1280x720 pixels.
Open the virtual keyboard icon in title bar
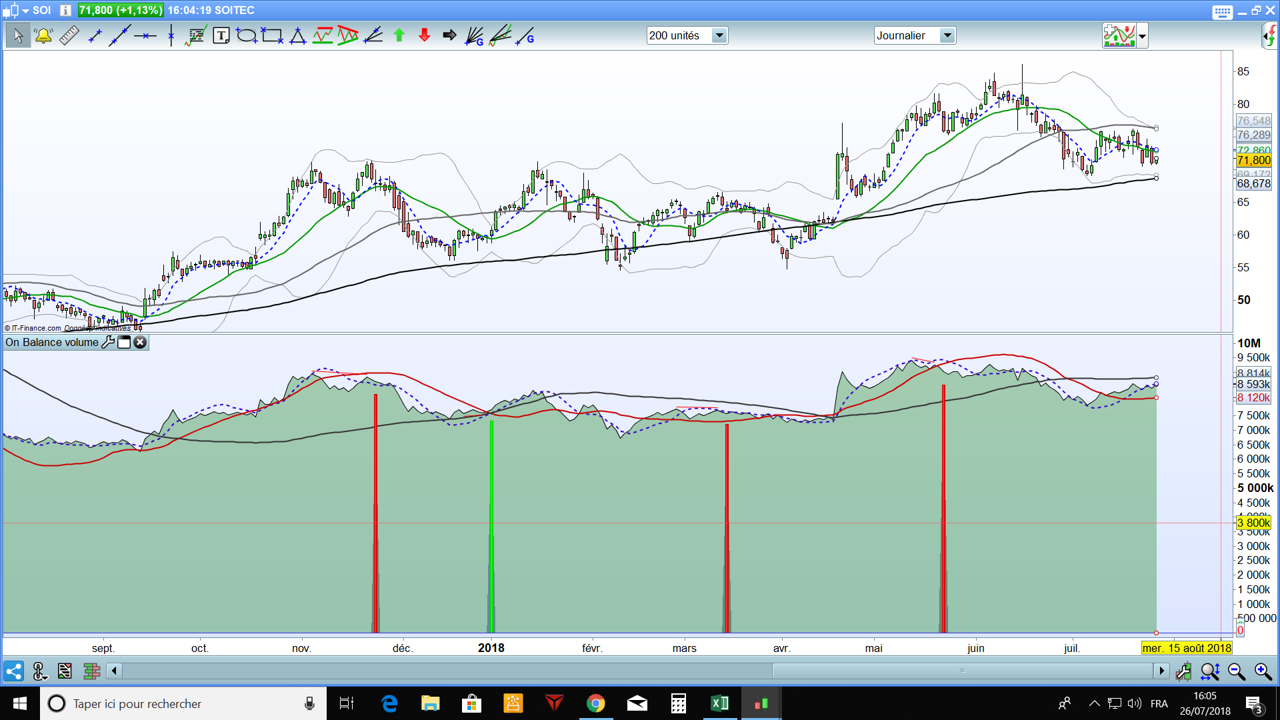[x=1222, y=11]
